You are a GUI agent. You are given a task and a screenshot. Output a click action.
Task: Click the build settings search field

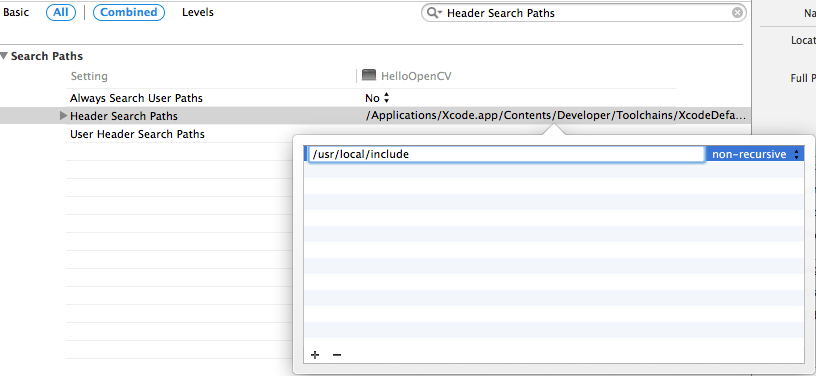point(583,13)
